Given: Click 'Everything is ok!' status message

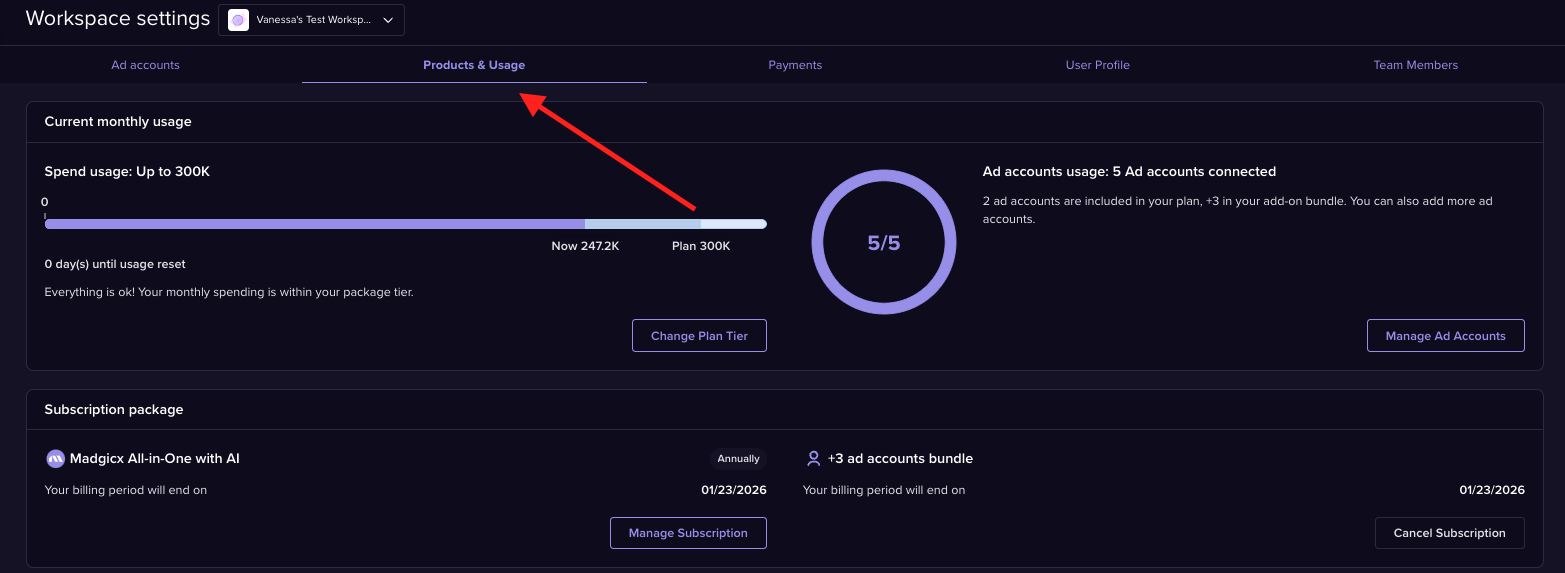Looking at the screenshot, I should pos(229,293).
